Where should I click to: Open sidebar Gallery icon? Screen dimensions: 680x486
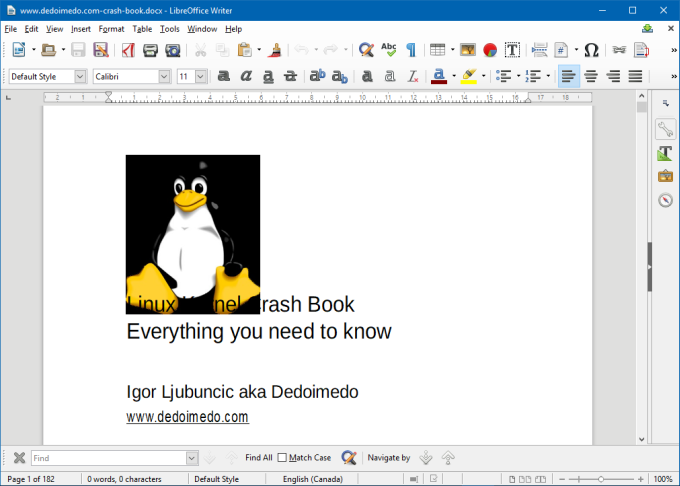pos(665,176)
